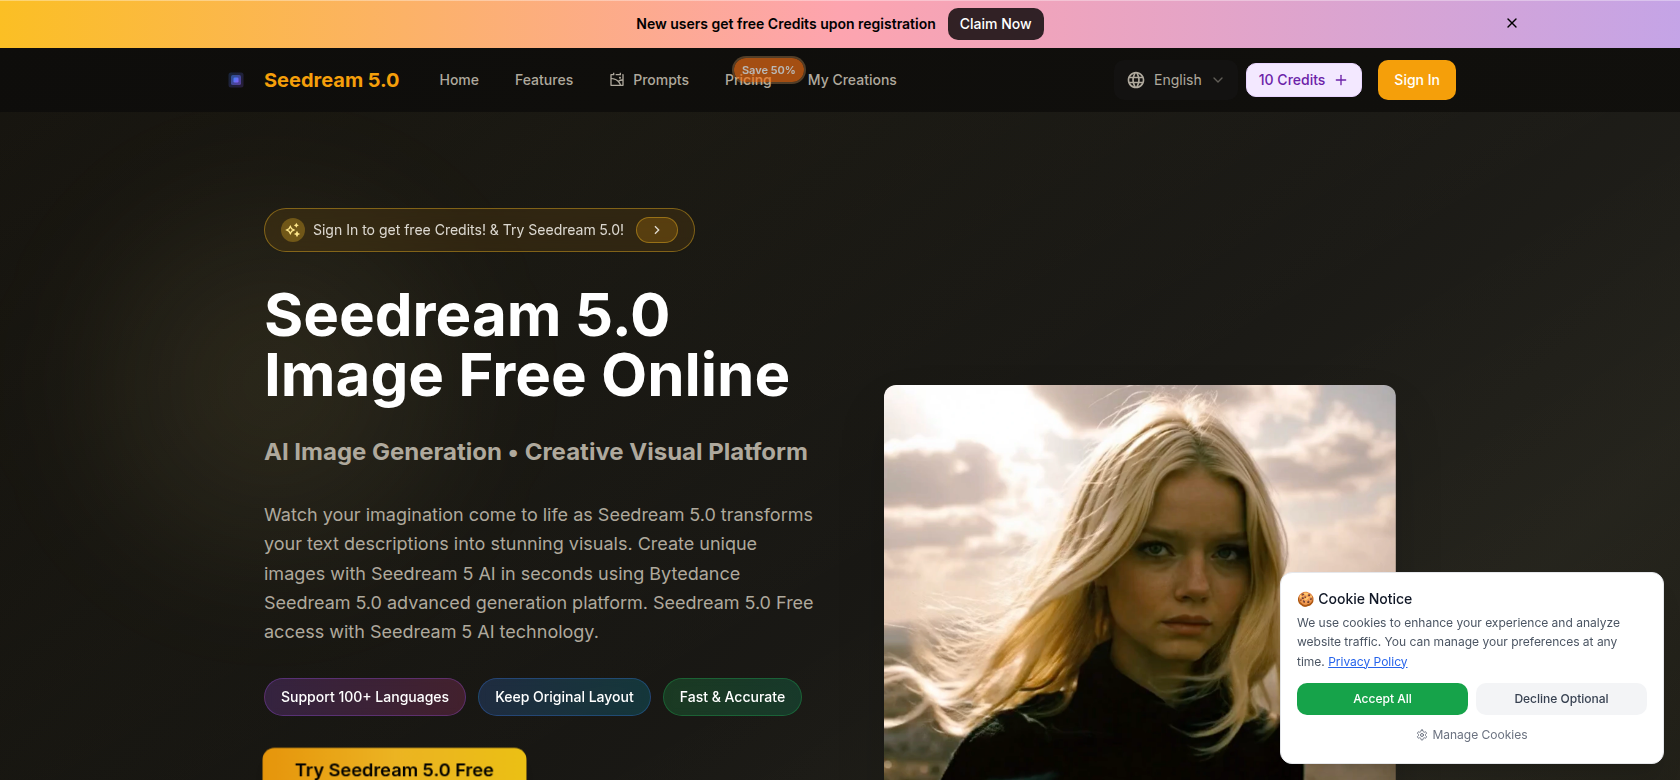
Task: Click the Save 50% badge
Action: pyautogui.click(x=768, y=69)
